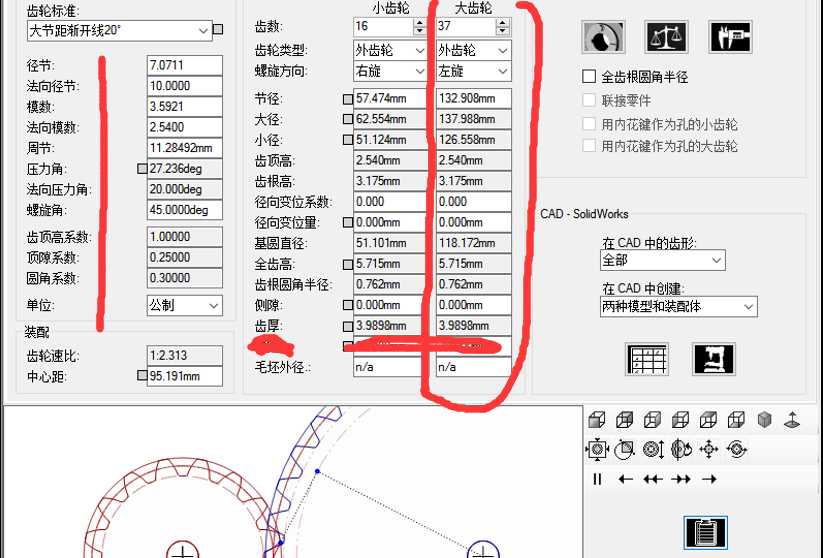Click the 螺旋角 field showing 45.0000deg

[x=185, y=210]
